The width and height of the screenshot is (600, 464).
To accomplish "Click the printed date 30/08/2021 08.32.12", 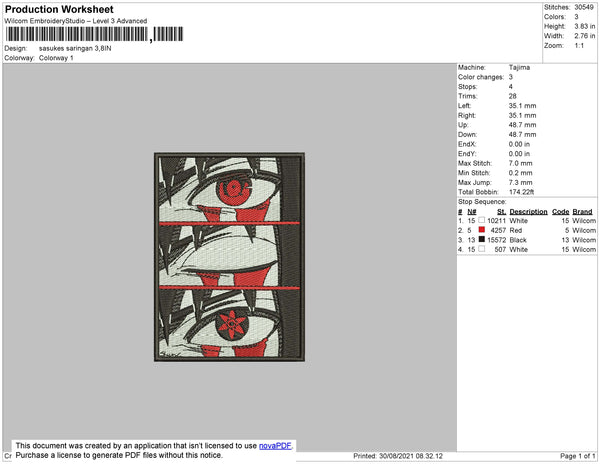I will (x=411, y=456).
